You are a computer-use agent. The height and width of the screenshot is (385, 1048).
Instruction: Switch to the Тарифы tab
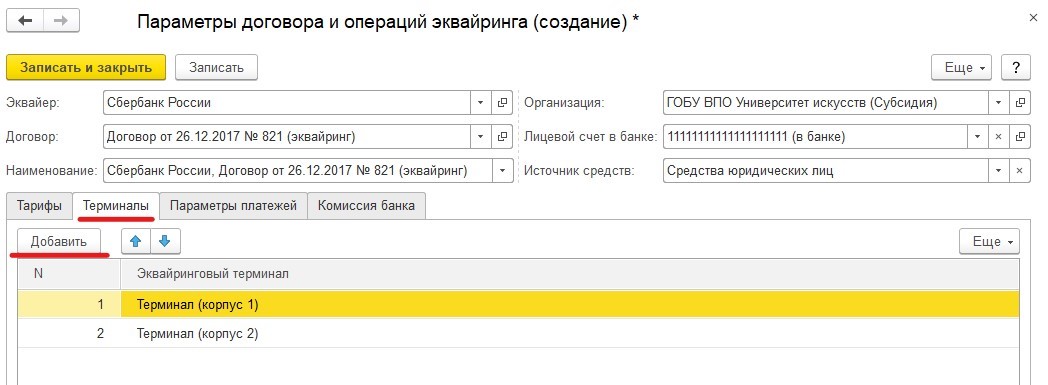[39, 206]
